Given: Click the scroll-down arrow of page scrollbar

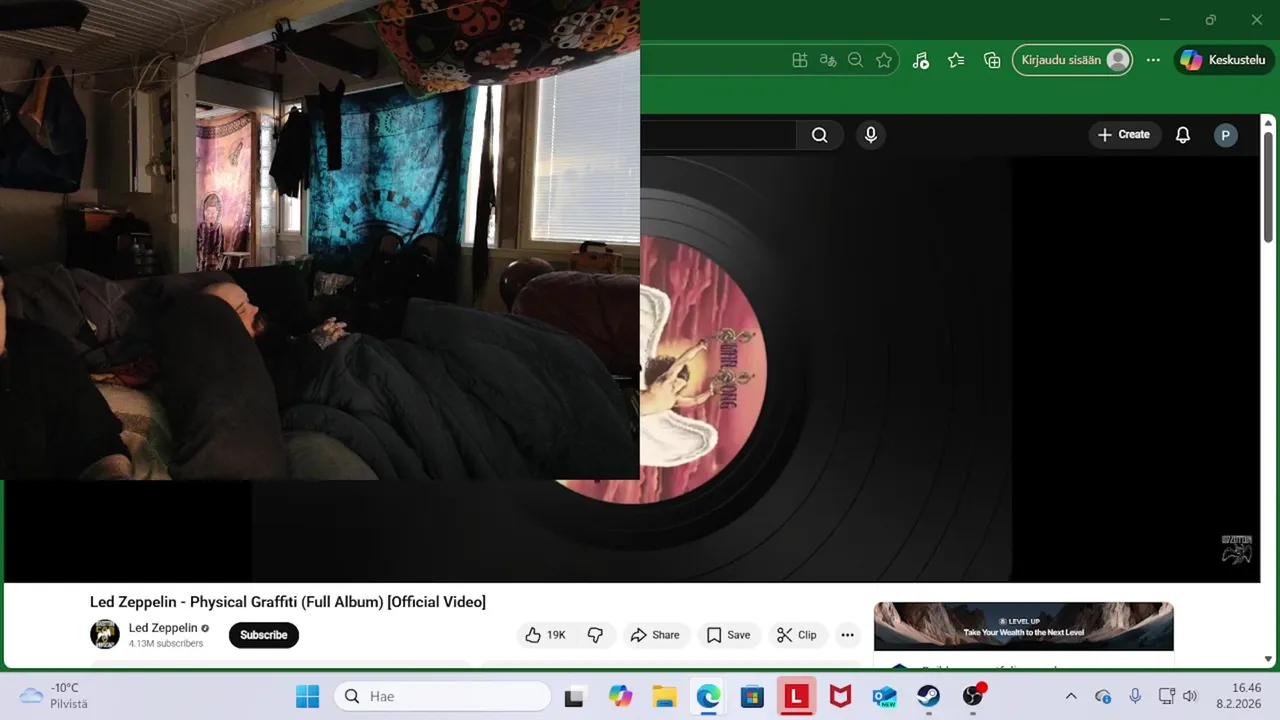Looking at the screenshot, I should [x=1269, y=659].
